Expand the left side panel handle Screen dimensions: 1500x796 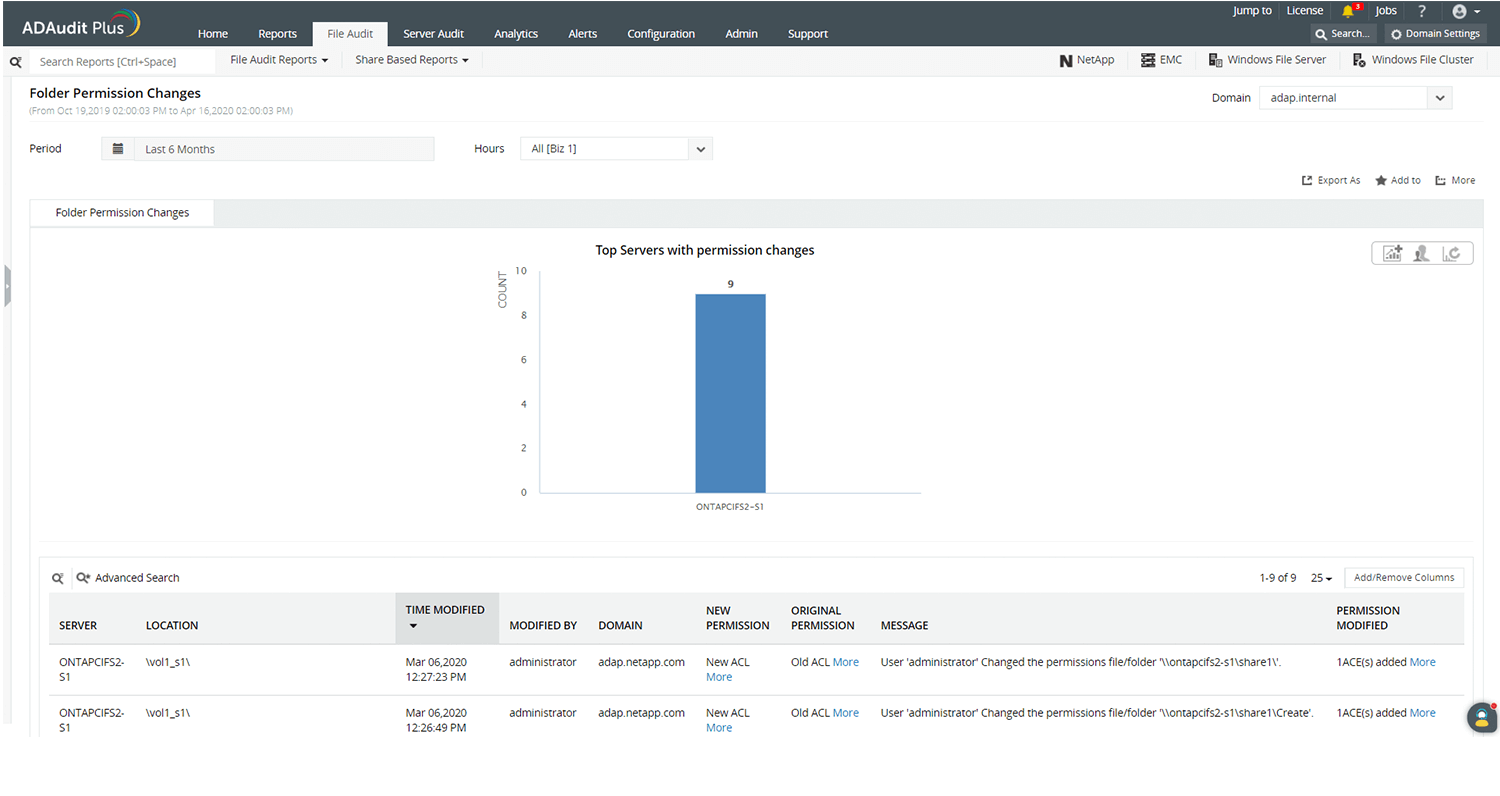pos(6,286)
